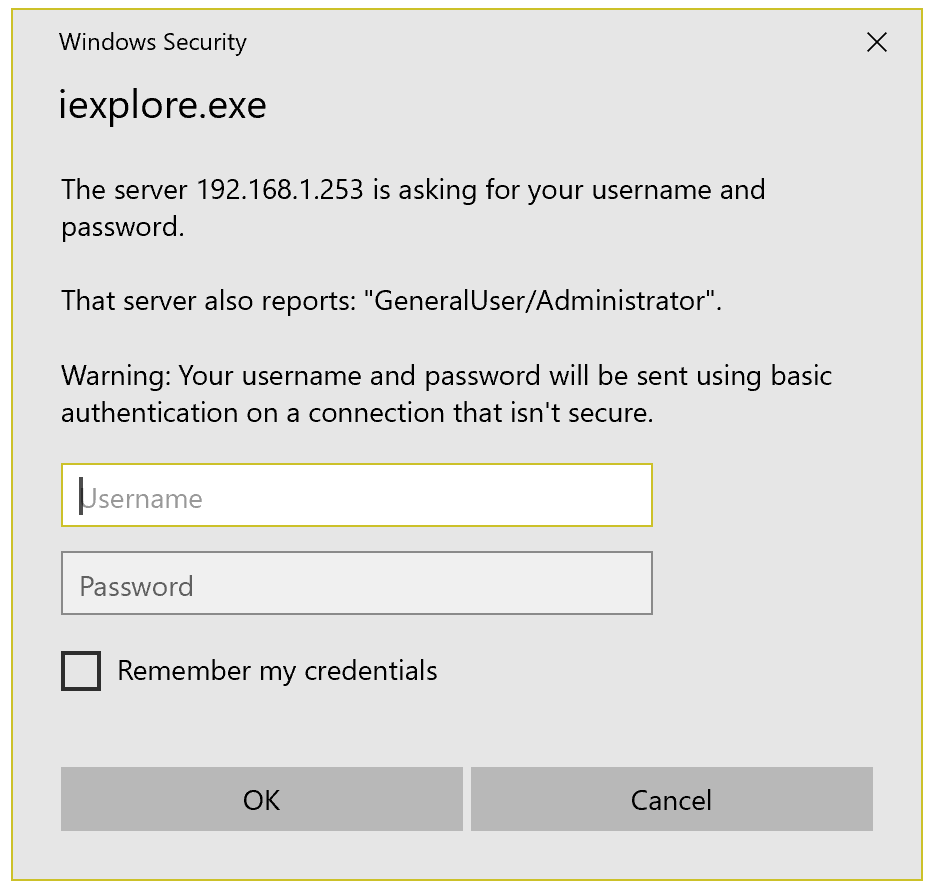Image resolution: width=928 pixels, height=881 pixels.
Task: Click the iexplore.exe heading
Action: (x=163, y=105)
